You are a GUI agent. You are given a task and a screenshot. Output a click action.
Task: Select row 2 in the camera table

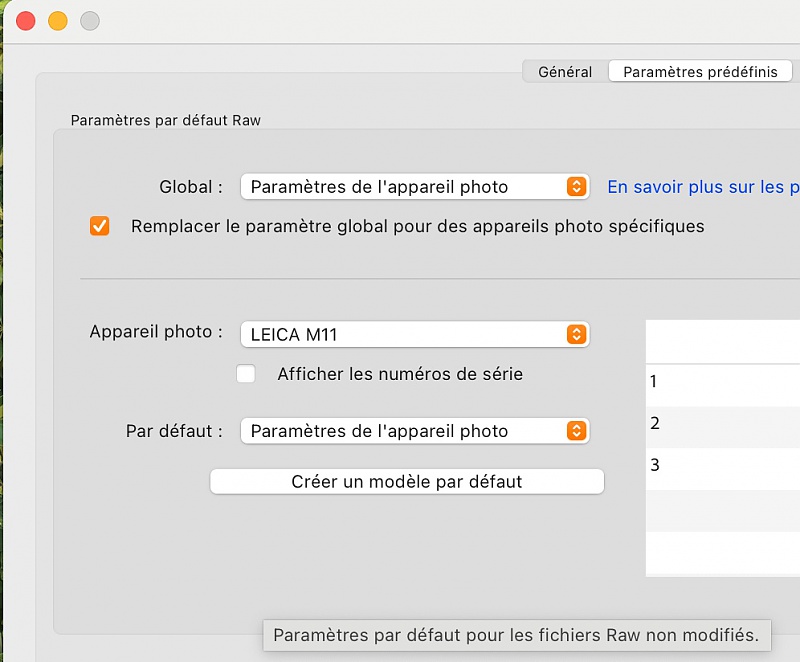(722, 423)
